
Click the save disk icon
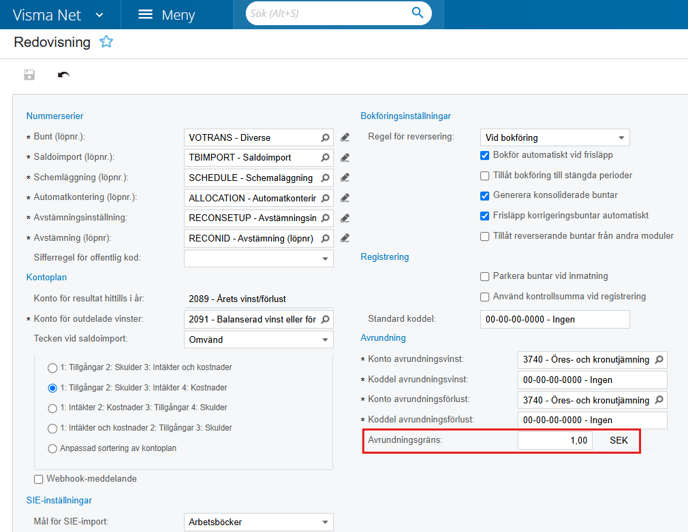tap(29, 75)
